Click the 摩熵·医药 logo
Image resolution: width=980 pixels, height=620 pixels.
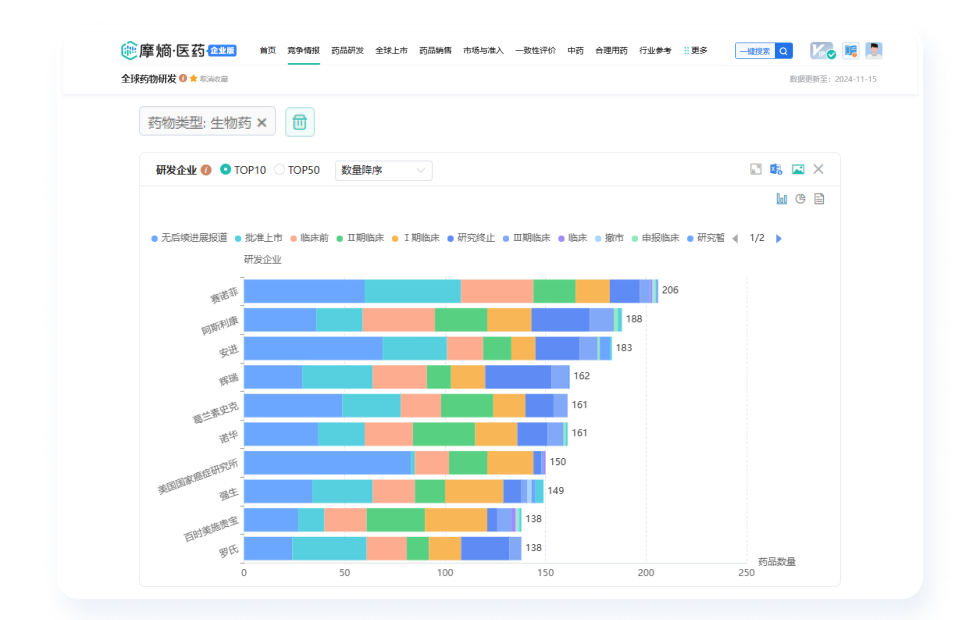click(x=163, y=51)
